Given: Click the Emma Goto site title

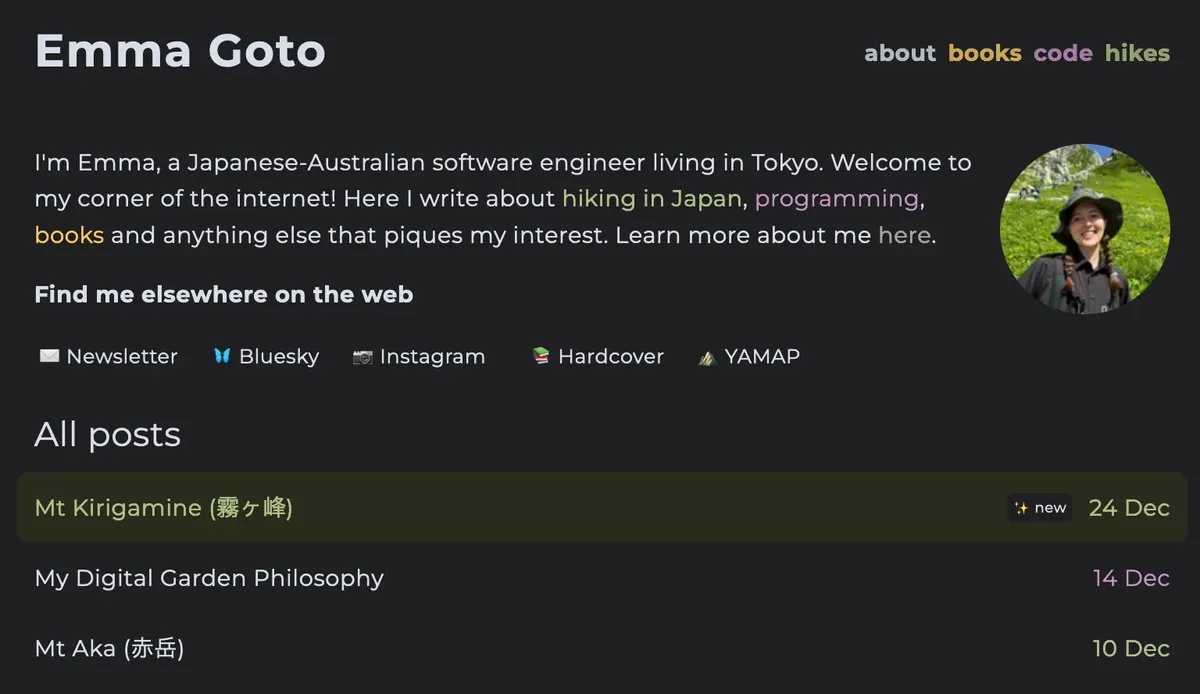Looking at the screenshot, I should pyautogui.click(x=180, y=51).
